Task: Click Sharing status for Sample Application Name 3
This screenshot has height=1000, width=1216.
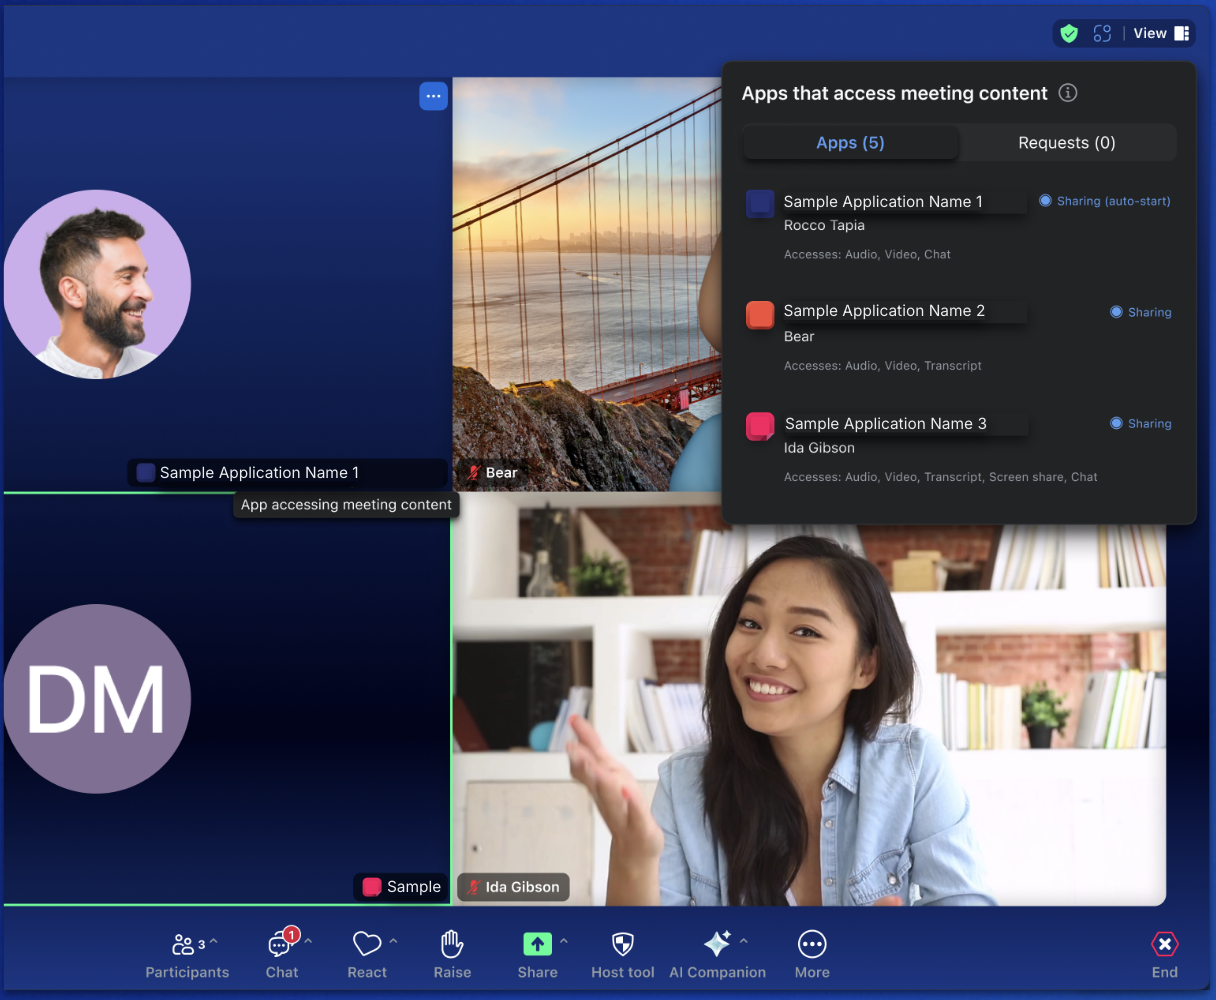Action: tap(1141, 423)
